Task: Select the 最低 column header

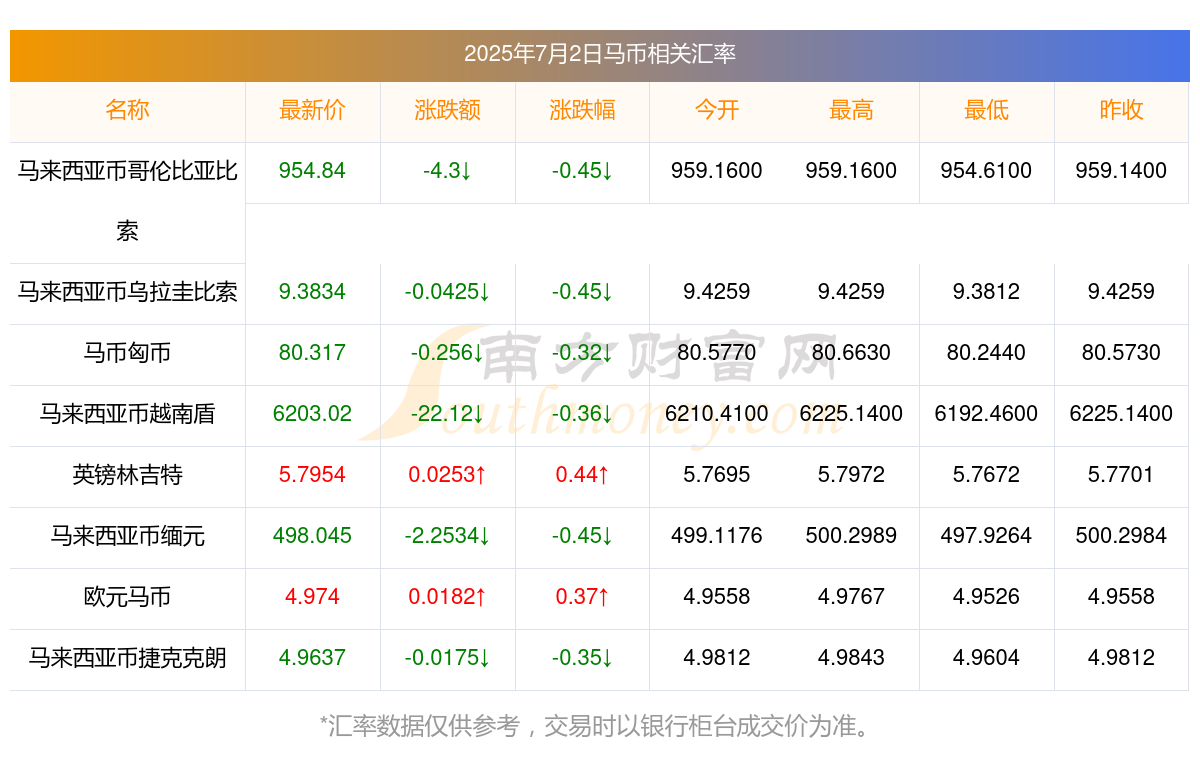Action: pyautogui.click(x=986, y=110)
